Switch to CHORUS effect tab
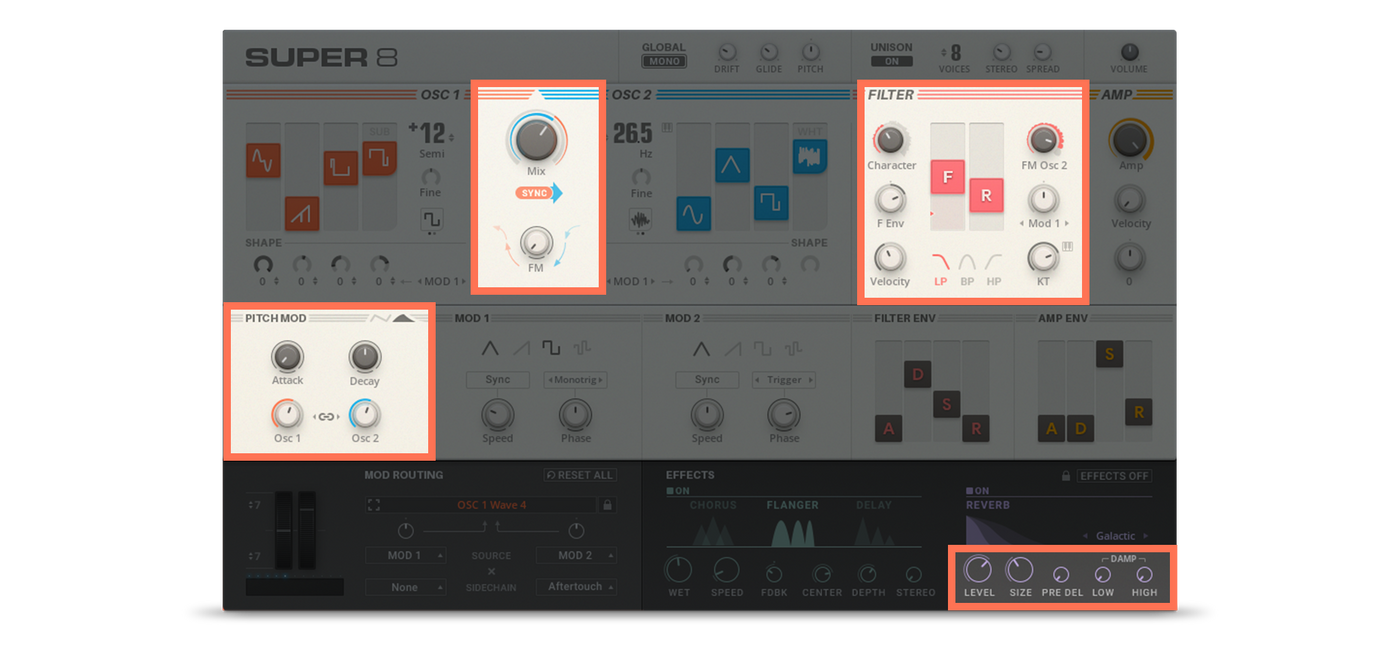 (x=713, y=505)
